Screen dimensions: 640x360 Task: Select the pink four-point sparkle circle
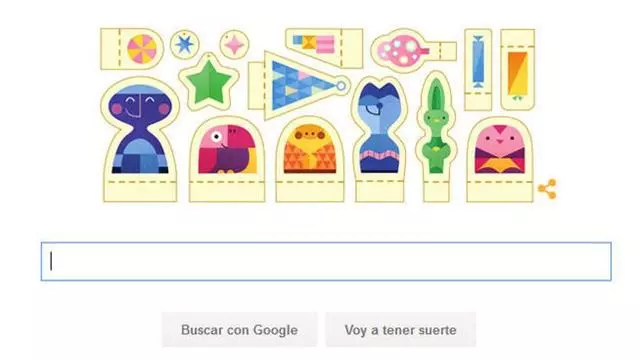click(x=235, y=44)
